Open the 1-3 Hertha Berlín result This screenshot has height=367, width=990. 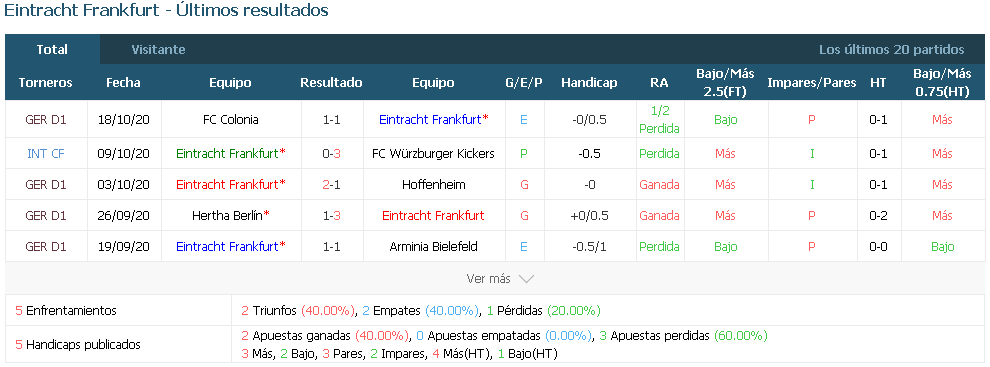(x=331, y=215)
